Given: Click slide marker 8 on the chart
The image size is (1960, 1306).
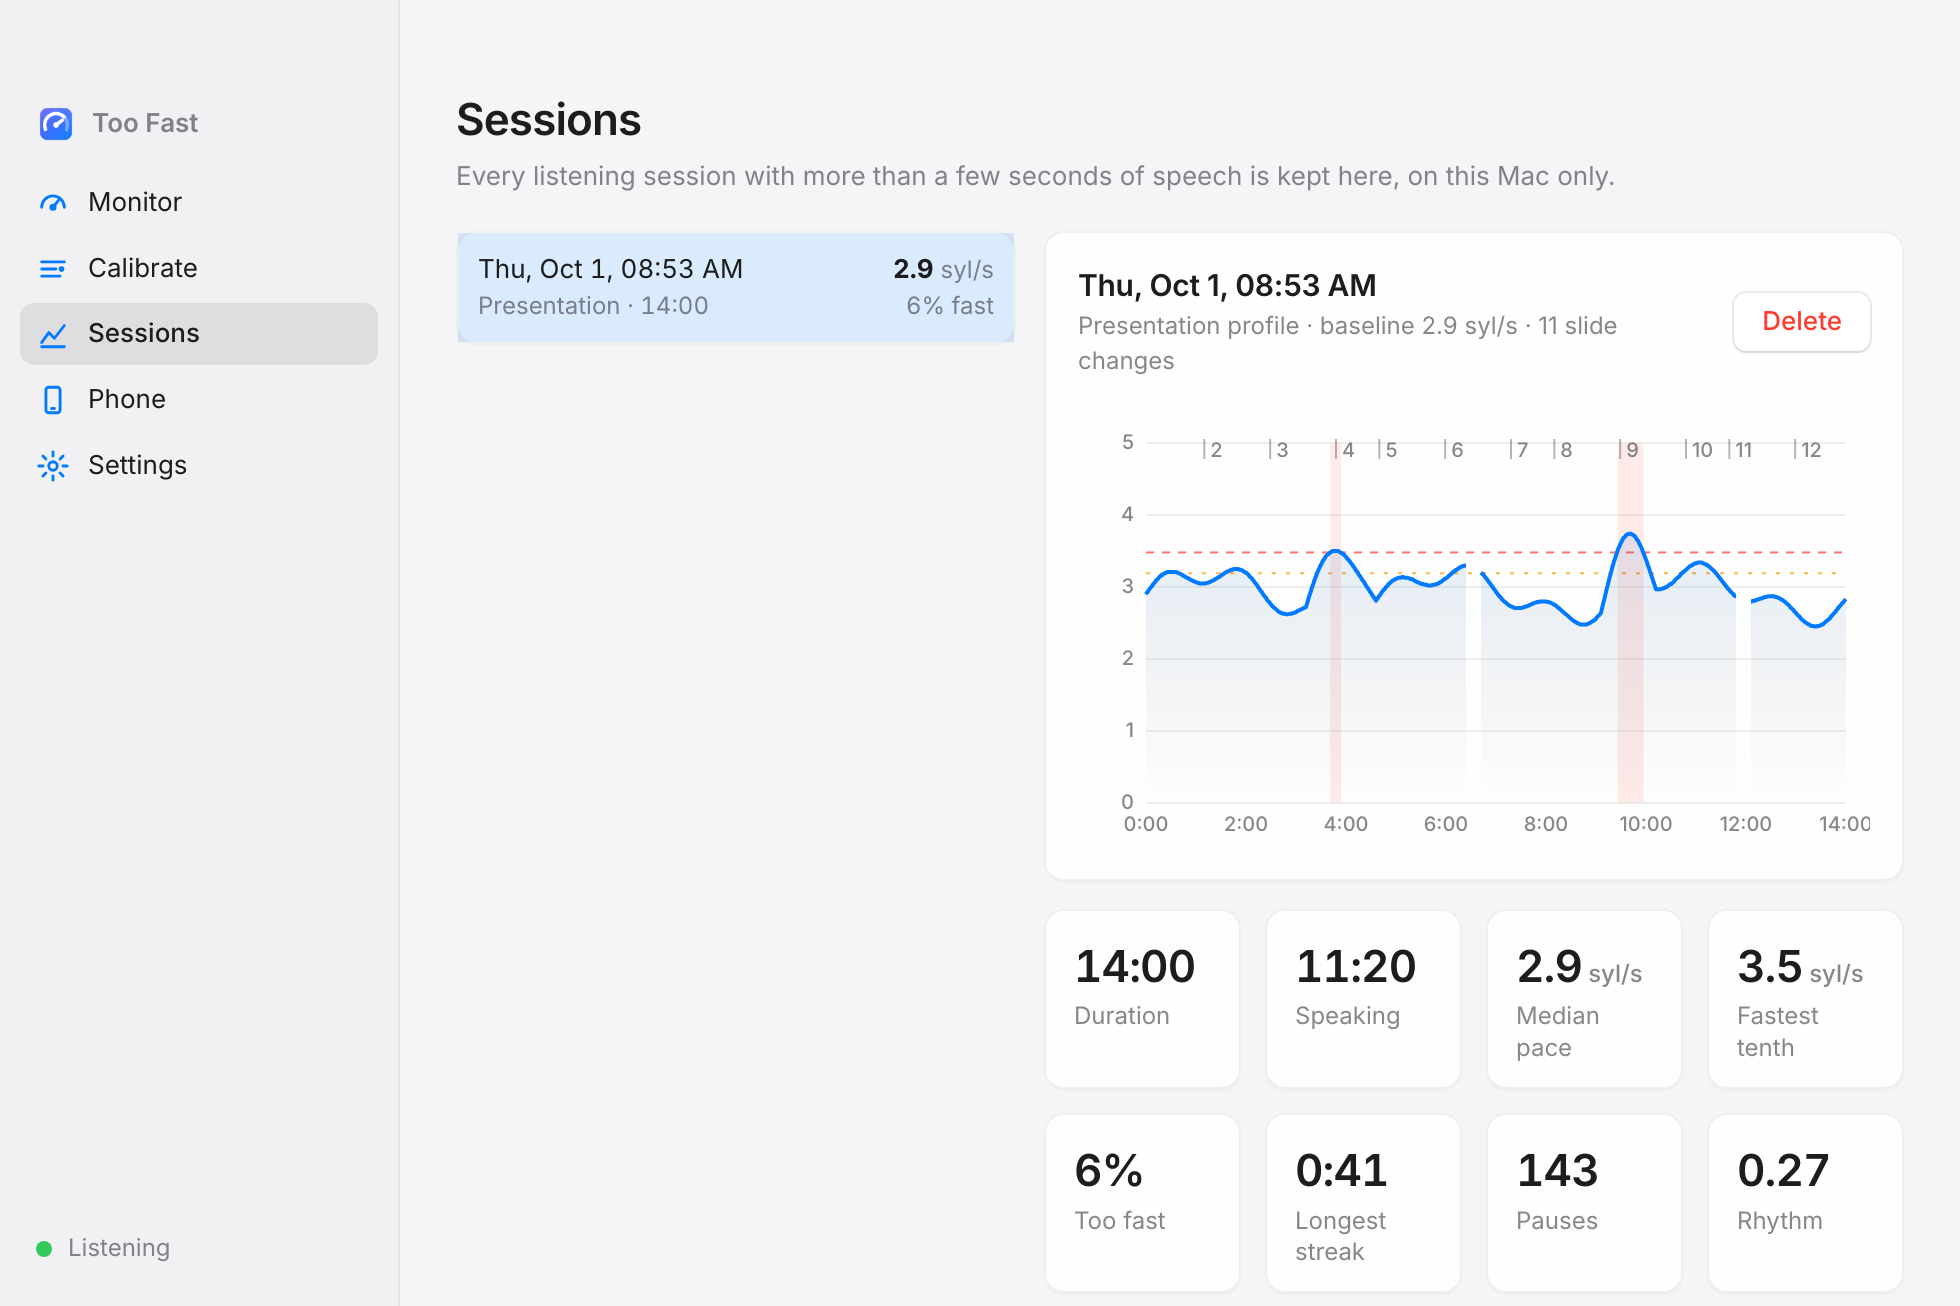Looking at the screenshot, I should click(x=1563, y=450).
